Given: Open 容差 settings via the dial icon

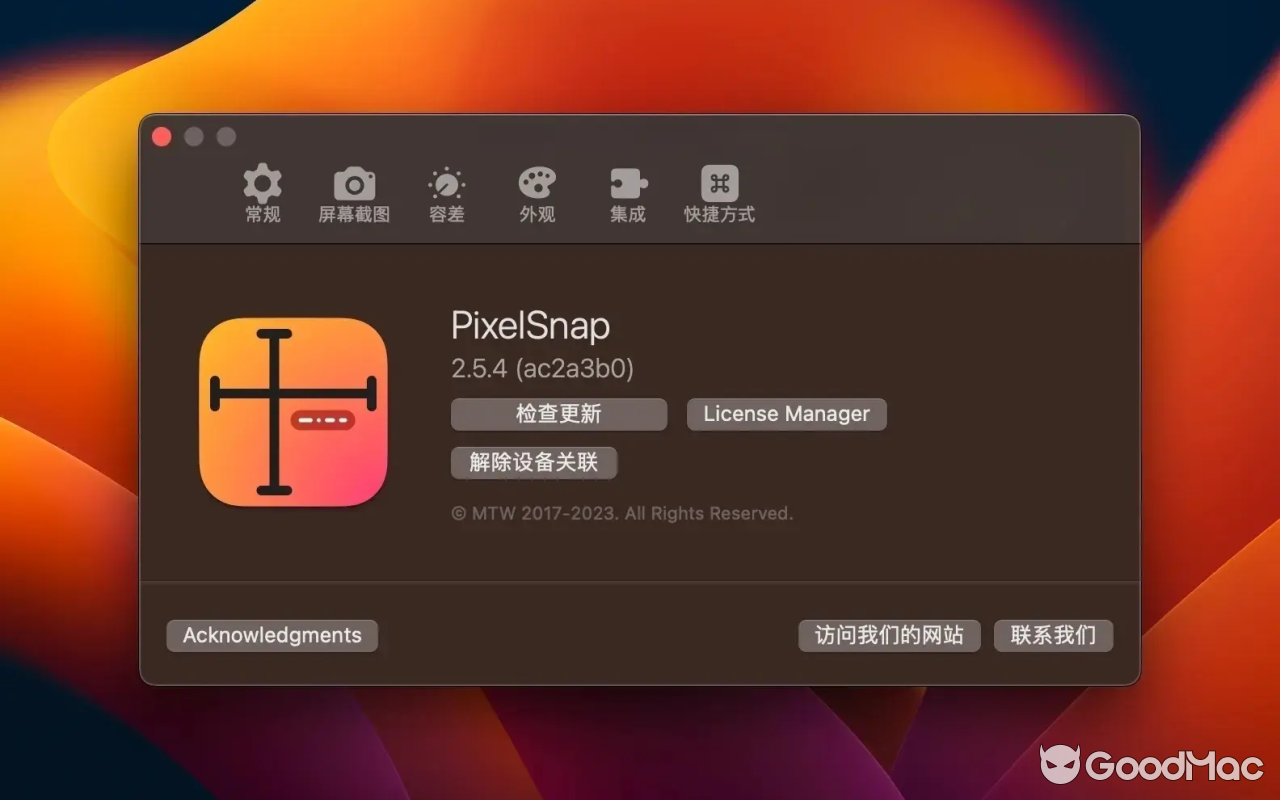Looking at the screenshot, I should (x=445, y=183).
